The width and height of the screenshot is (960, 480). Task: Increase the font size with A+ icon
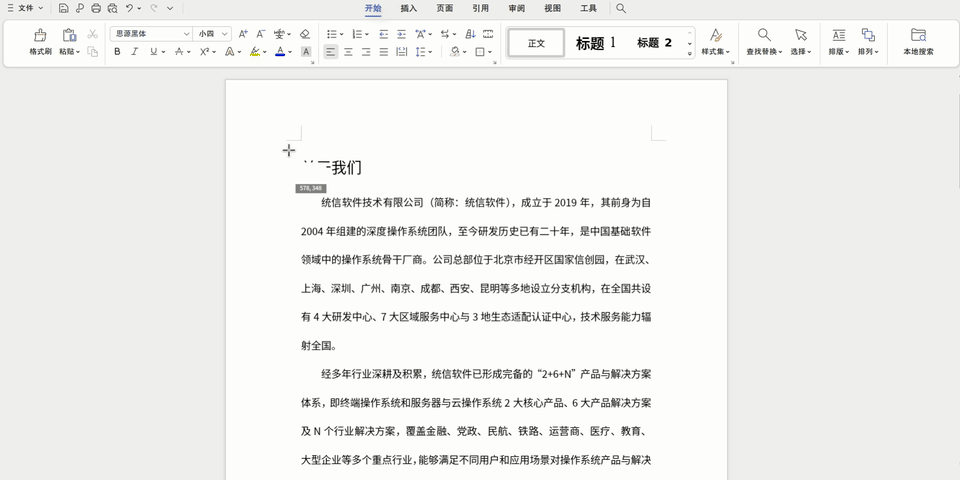click(243, 34)
